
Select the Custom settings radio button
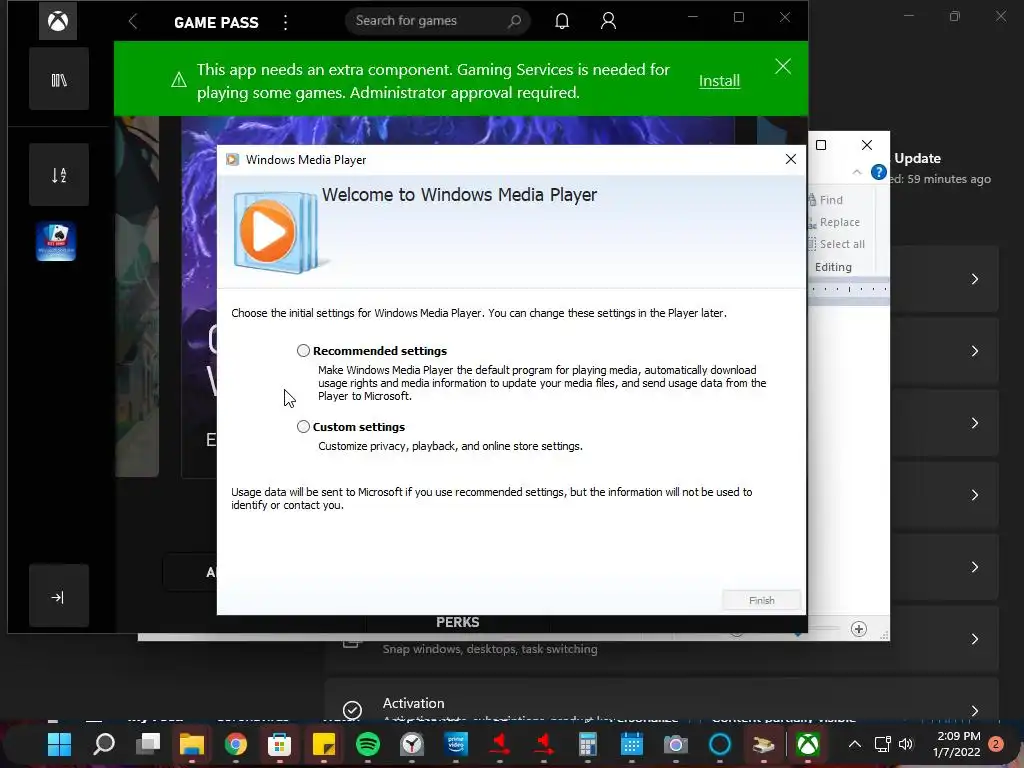click(303, 426)
